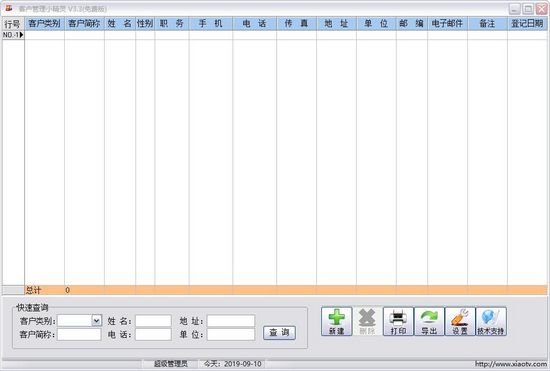Click the 查询 search button
Viewport: 550px width, 371px height.
279,332
